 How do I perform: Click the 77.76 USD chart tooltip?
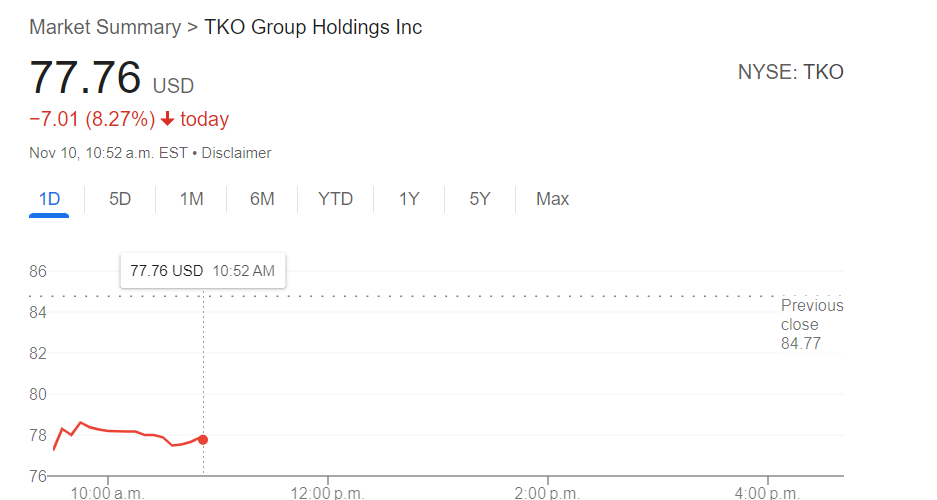click(x=202, y=270)
